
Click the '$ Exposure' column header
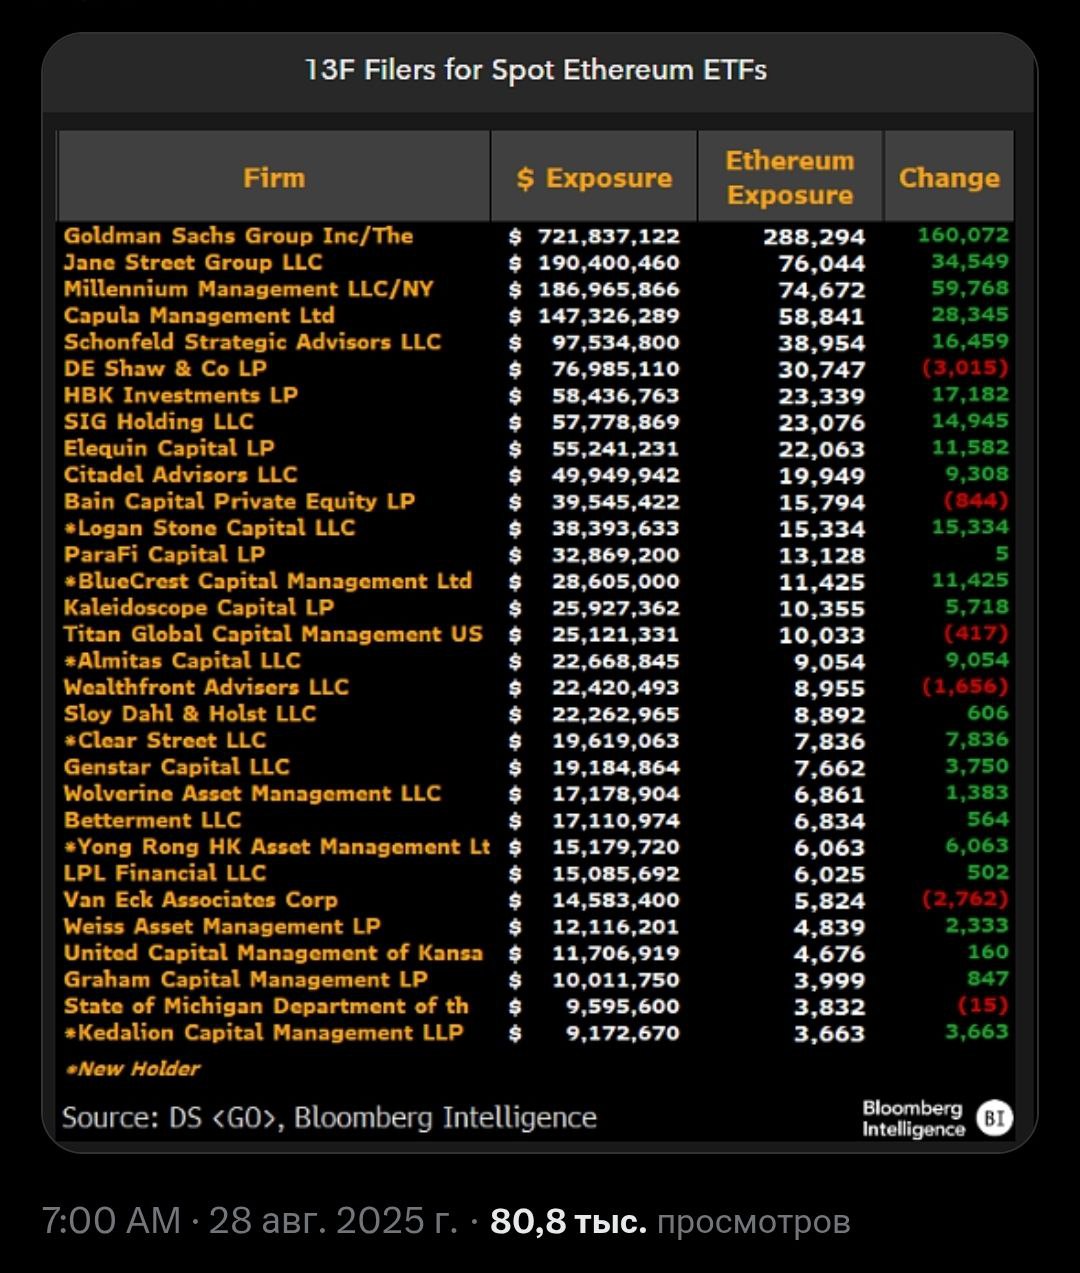pyautogui.click(x=594, y=178)
